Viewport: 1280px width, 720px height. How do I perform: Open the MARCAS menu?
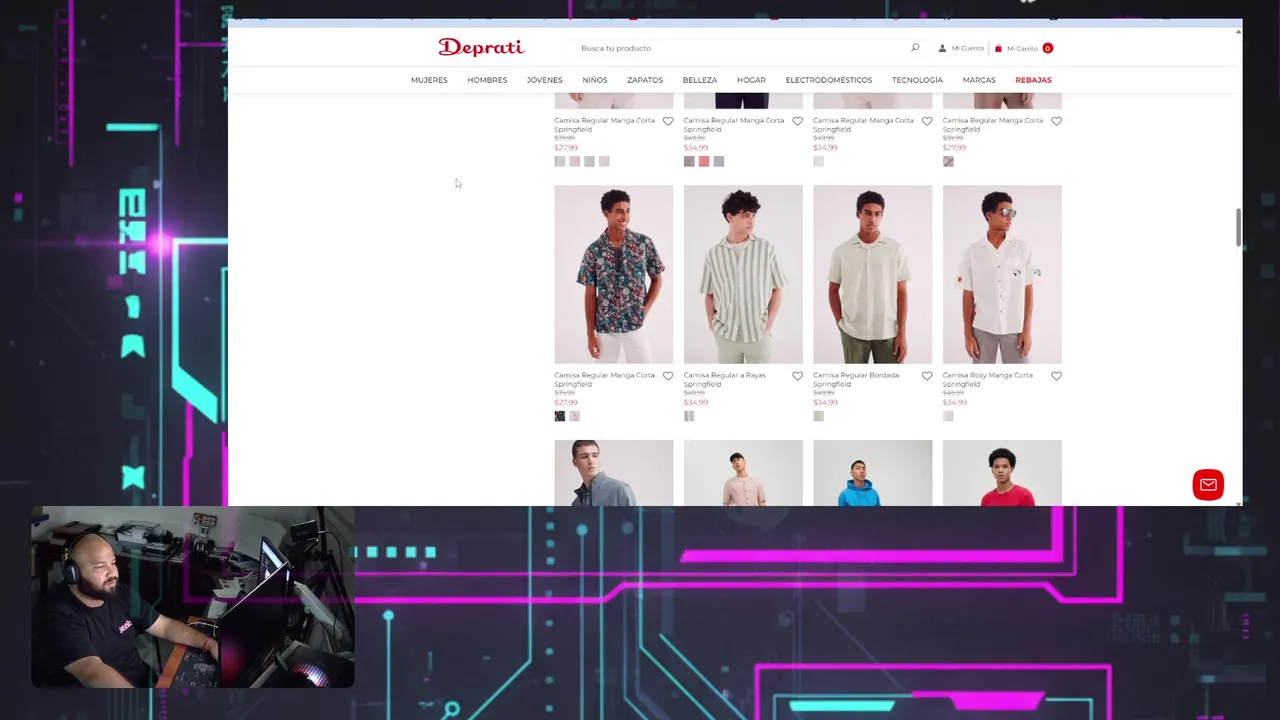point(979,80)
